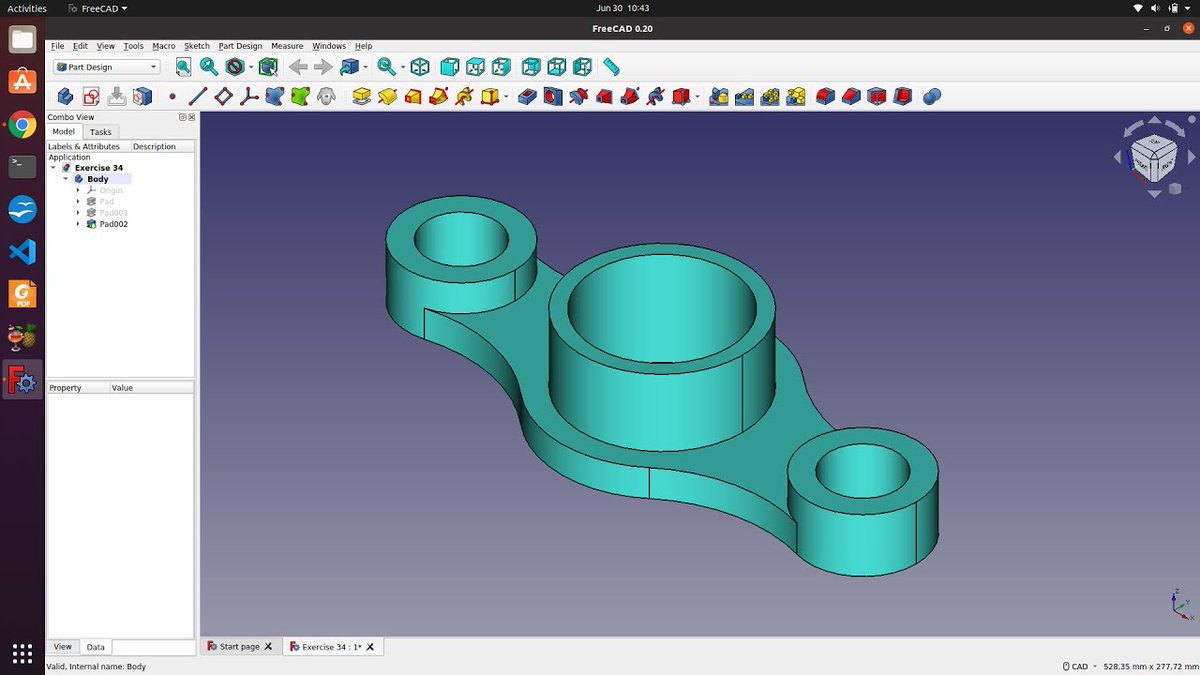Click Fit selection zoom icon
The width and height of the screenshot is (1200, 675).
tap(209, 67)
